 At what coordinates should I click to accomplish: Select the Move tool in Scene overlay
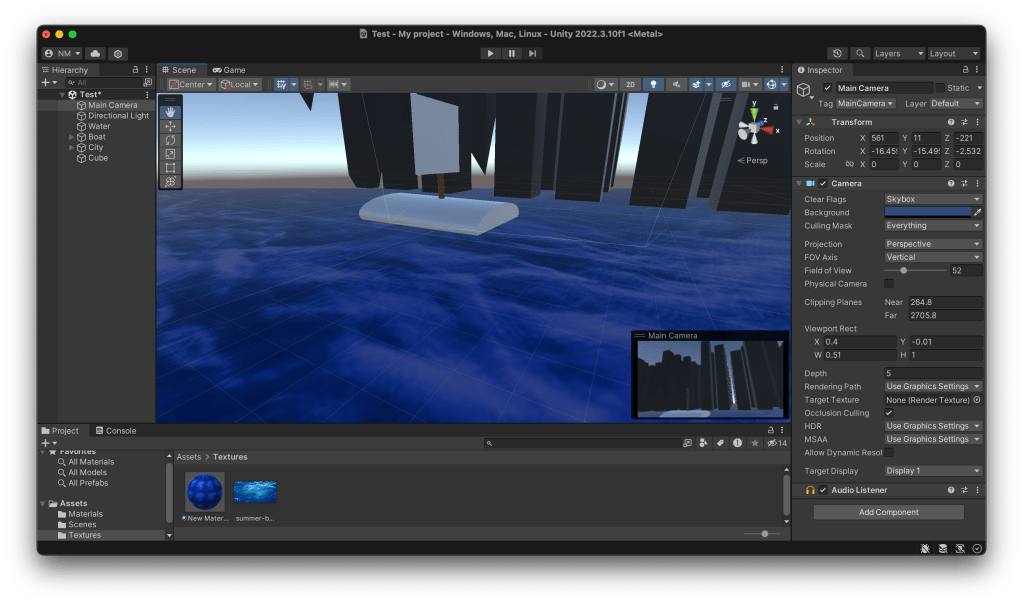[x=170, y=126]
